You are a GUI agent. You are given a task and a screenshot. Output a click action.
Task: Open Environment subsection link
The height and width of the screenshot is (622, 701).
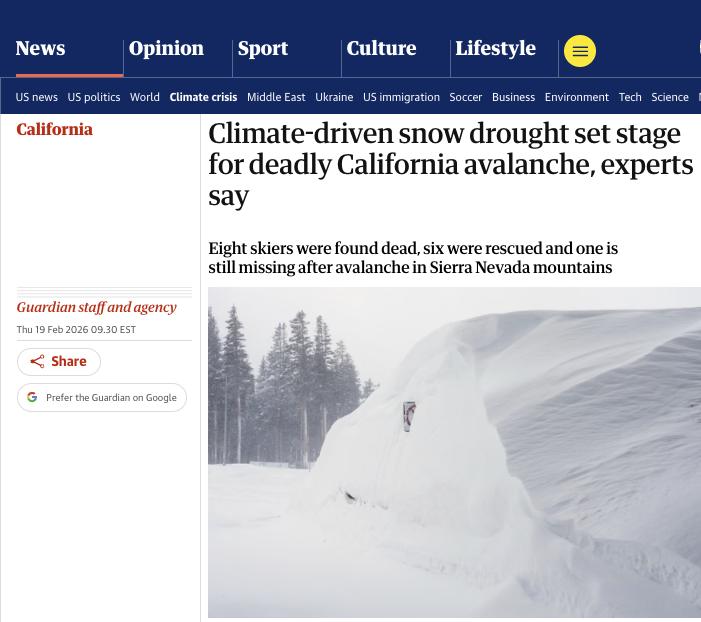(577, 97)
